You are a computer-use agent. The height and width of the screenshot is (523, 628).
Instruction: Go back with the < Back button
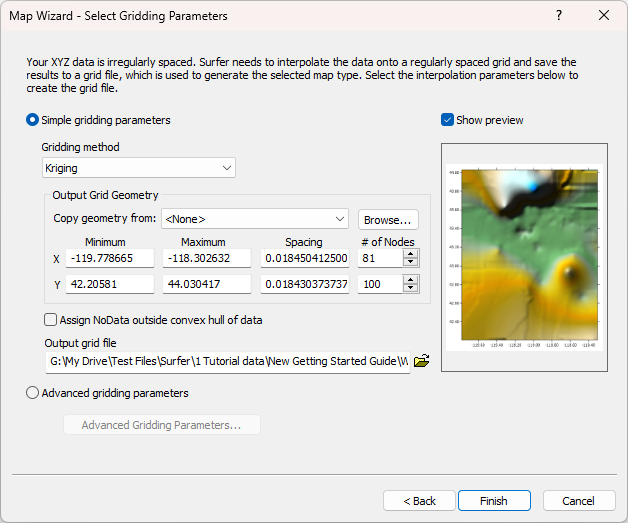(x=419, y=501)
